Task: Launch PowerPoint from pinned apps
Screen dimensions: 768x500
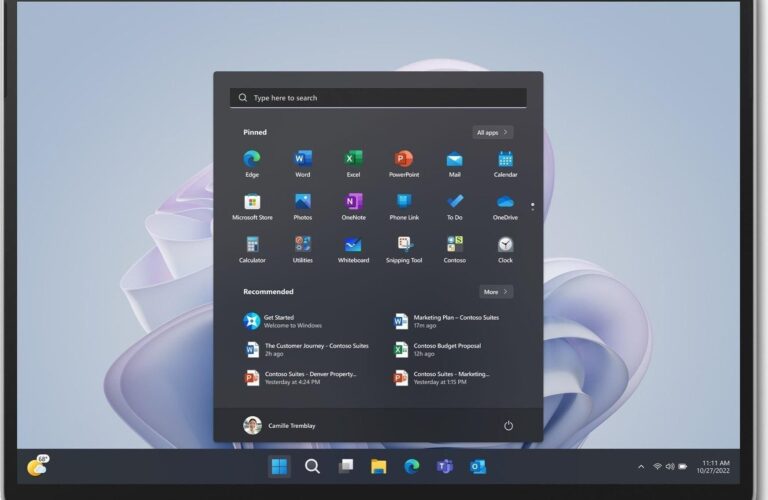Action: (404, 164)
